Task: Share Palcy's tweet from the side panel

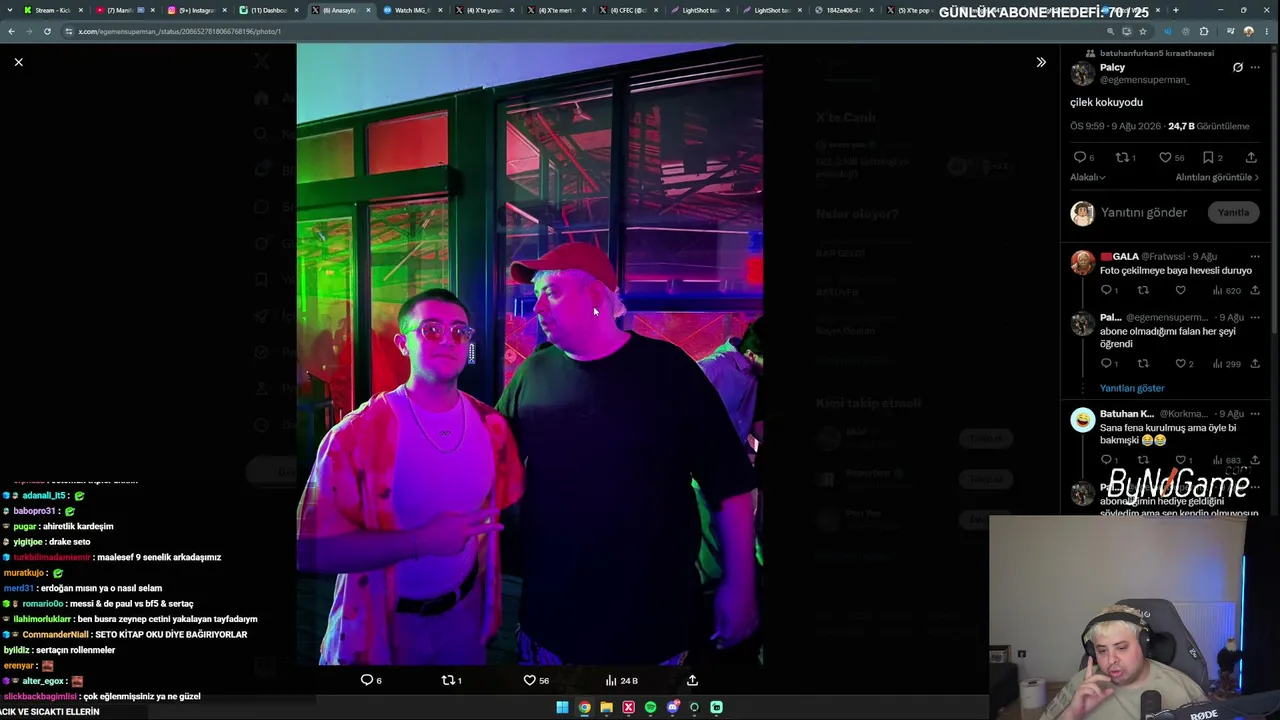Action: 1251,158
